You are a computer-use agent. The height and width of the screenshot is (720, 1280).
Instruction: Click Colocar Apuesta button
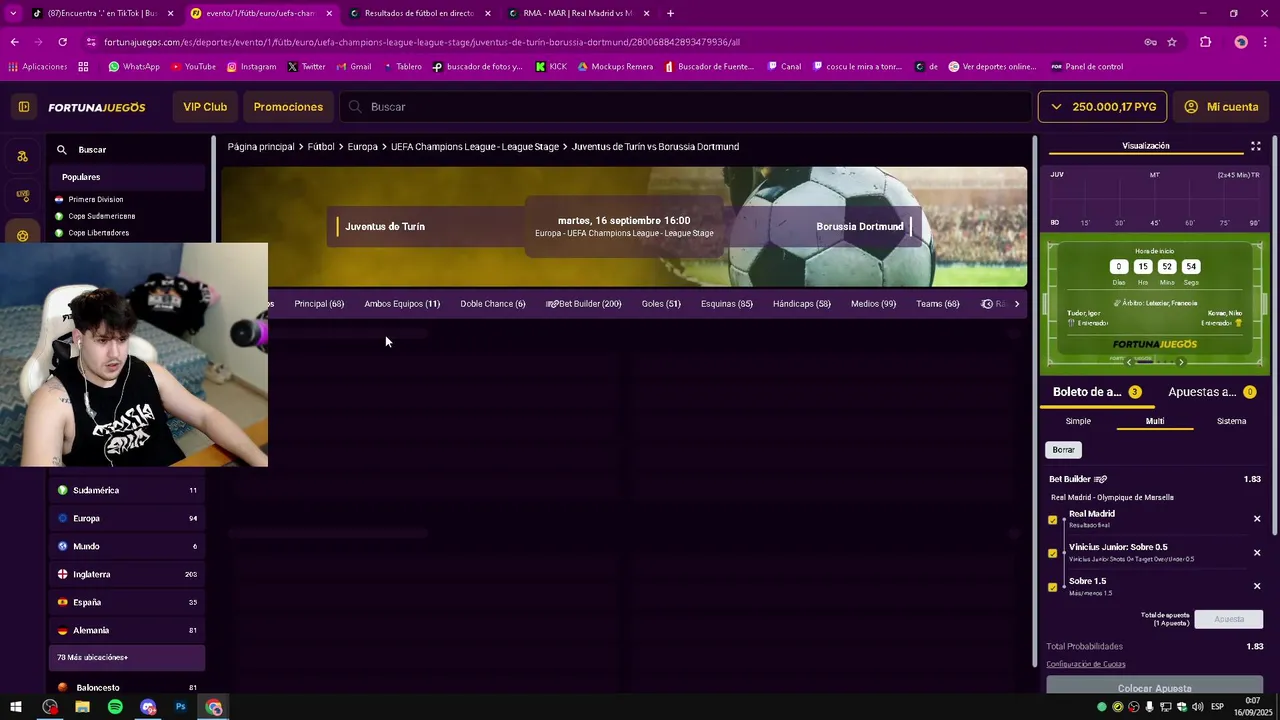point(1154,688)
